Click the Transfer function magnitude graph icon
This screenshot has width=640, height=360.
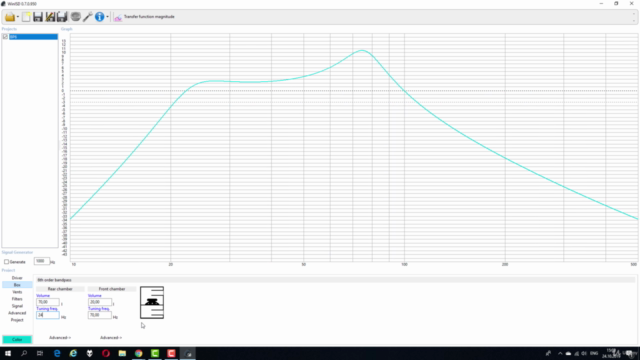coord(118,17)
